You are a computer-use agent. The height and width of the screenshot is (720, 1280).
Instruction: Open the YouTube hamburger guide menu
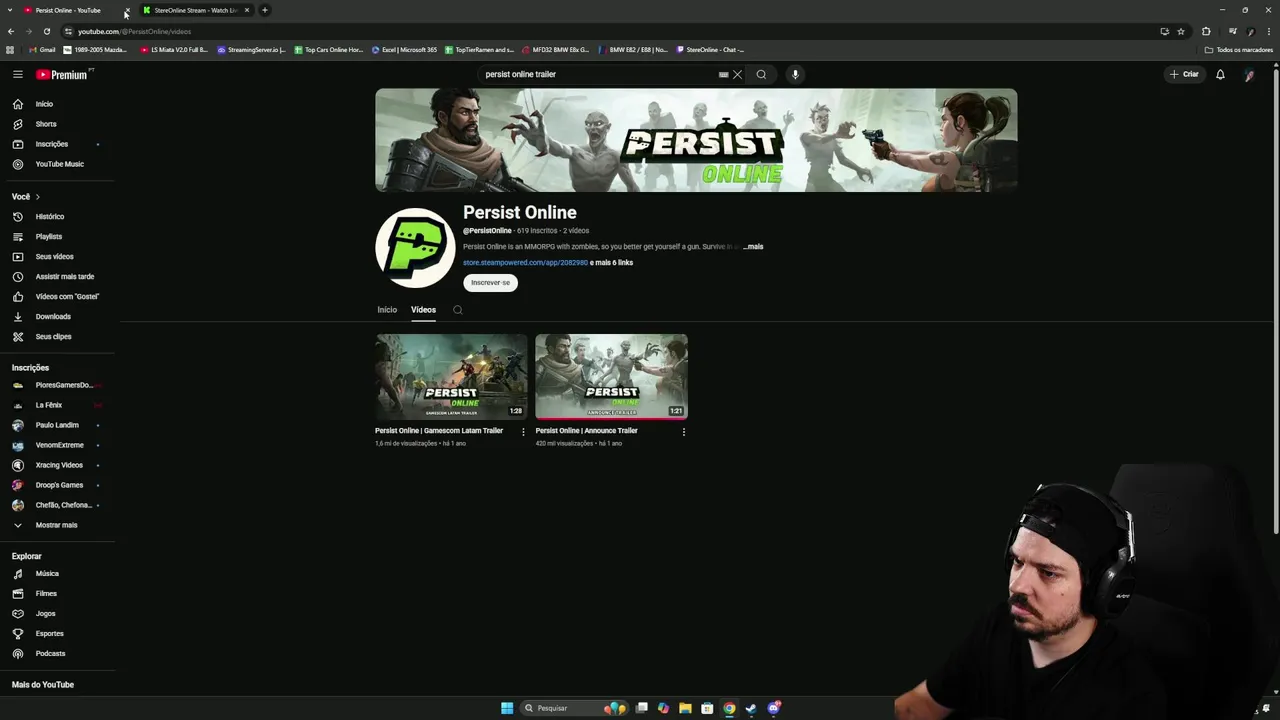[x=18, y=74]
